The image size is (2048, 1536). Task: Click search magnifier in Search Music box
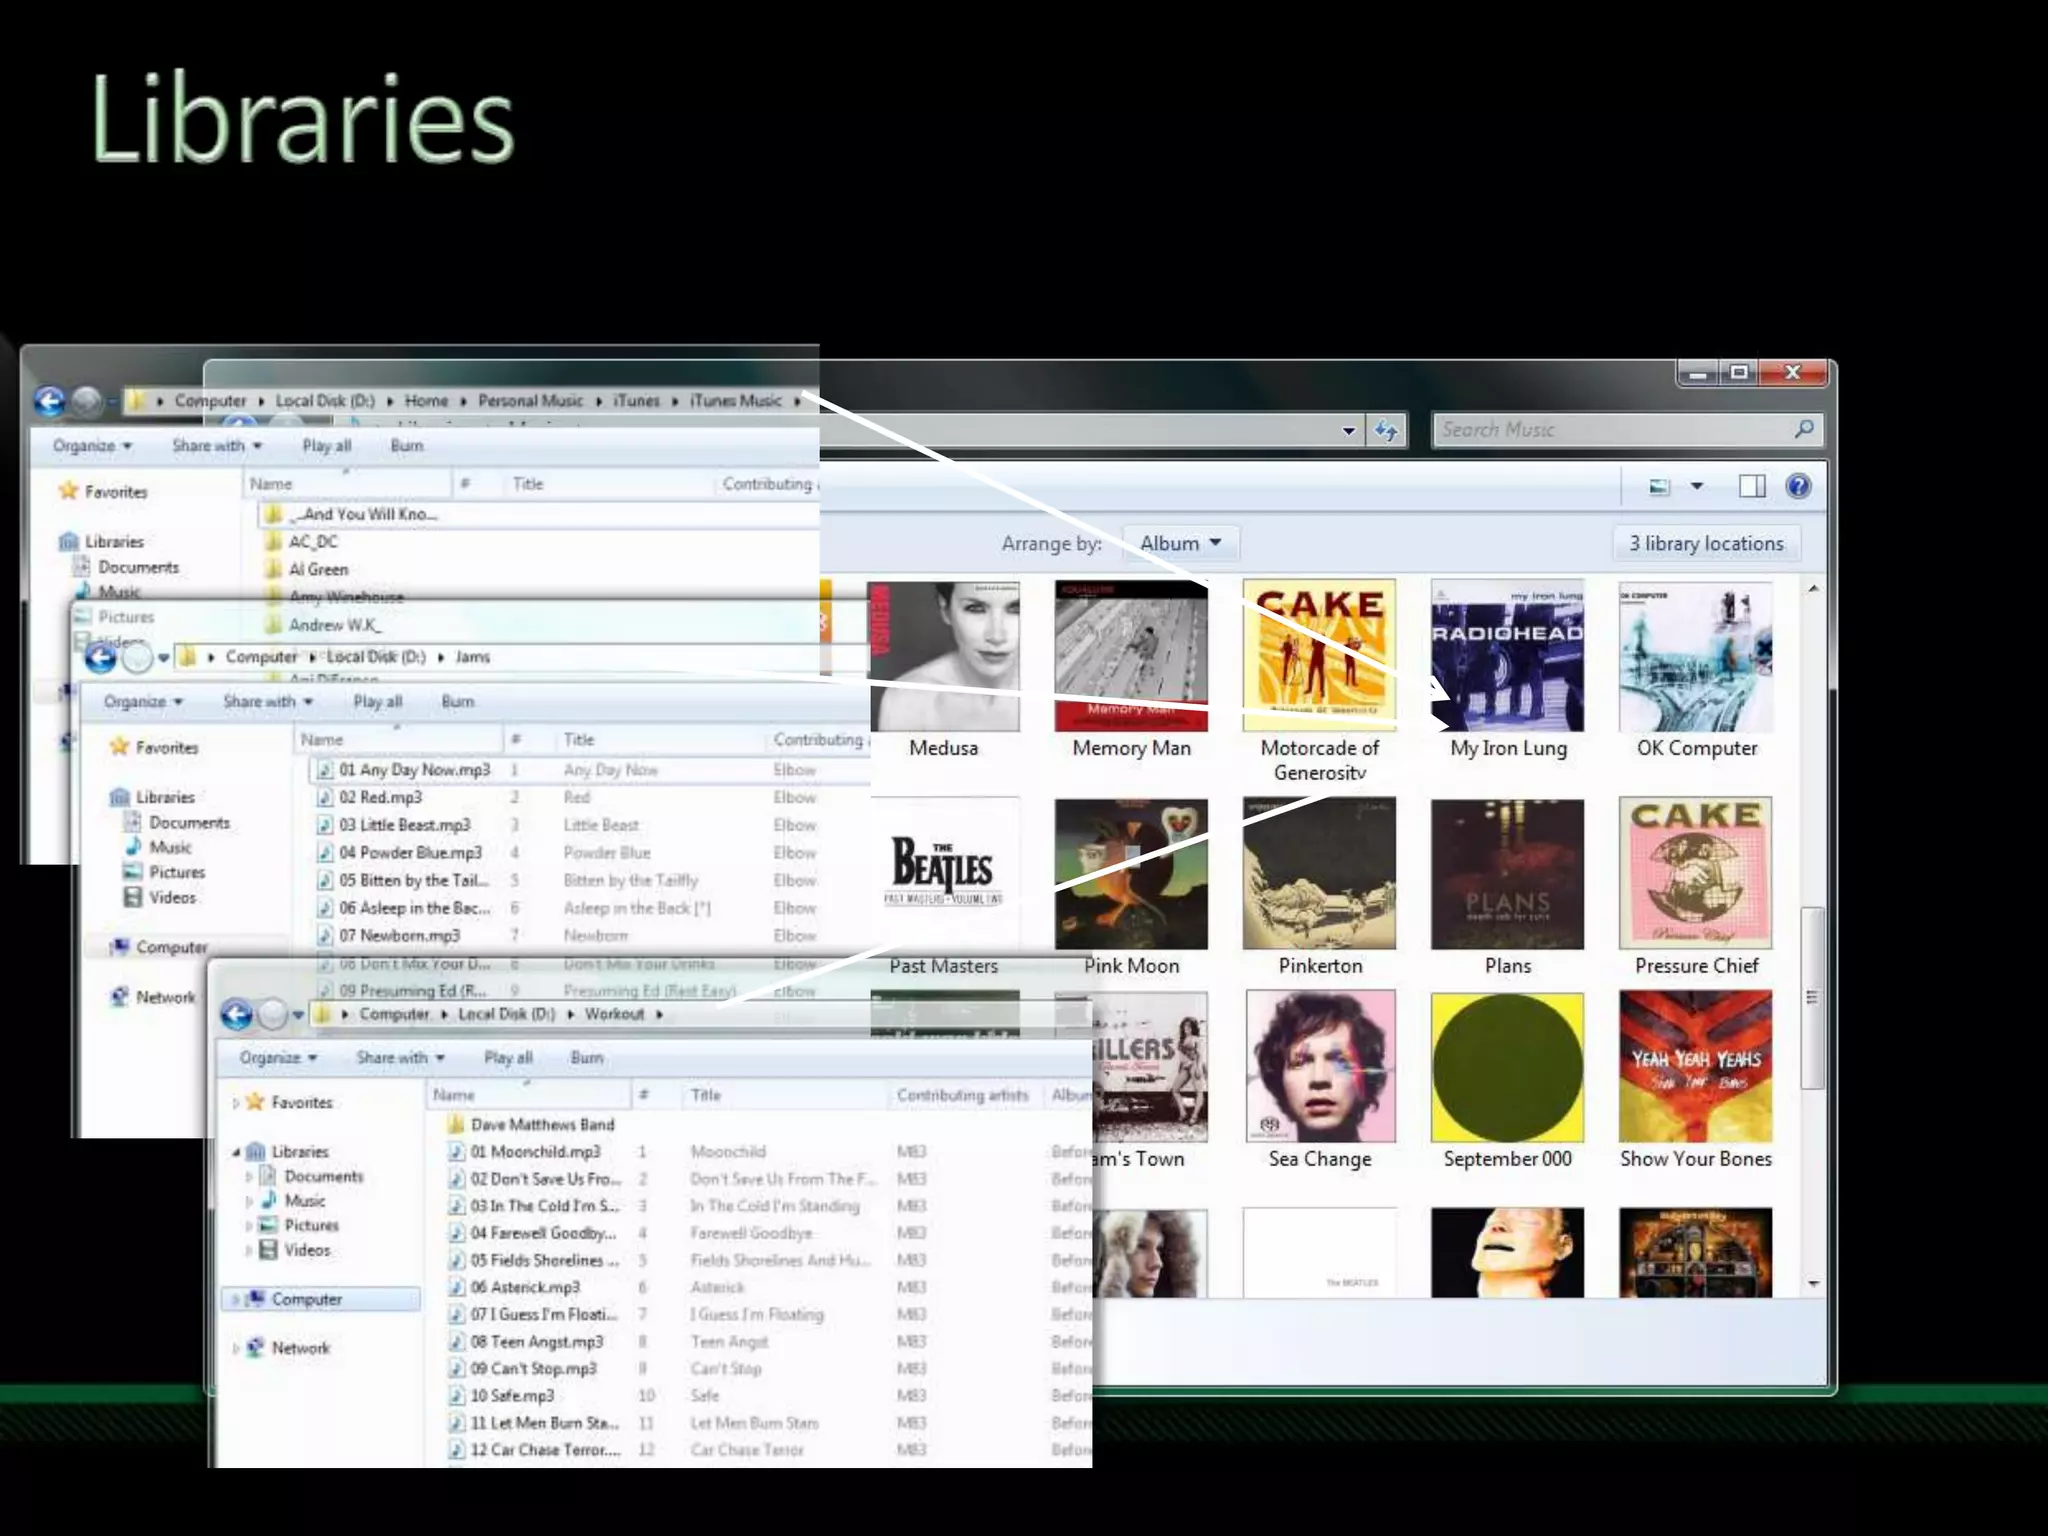pos(1803,429)
